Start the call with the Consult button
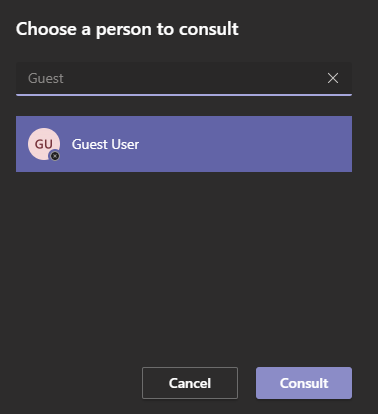This screenshot has height=414, width=378. [304, 383]
